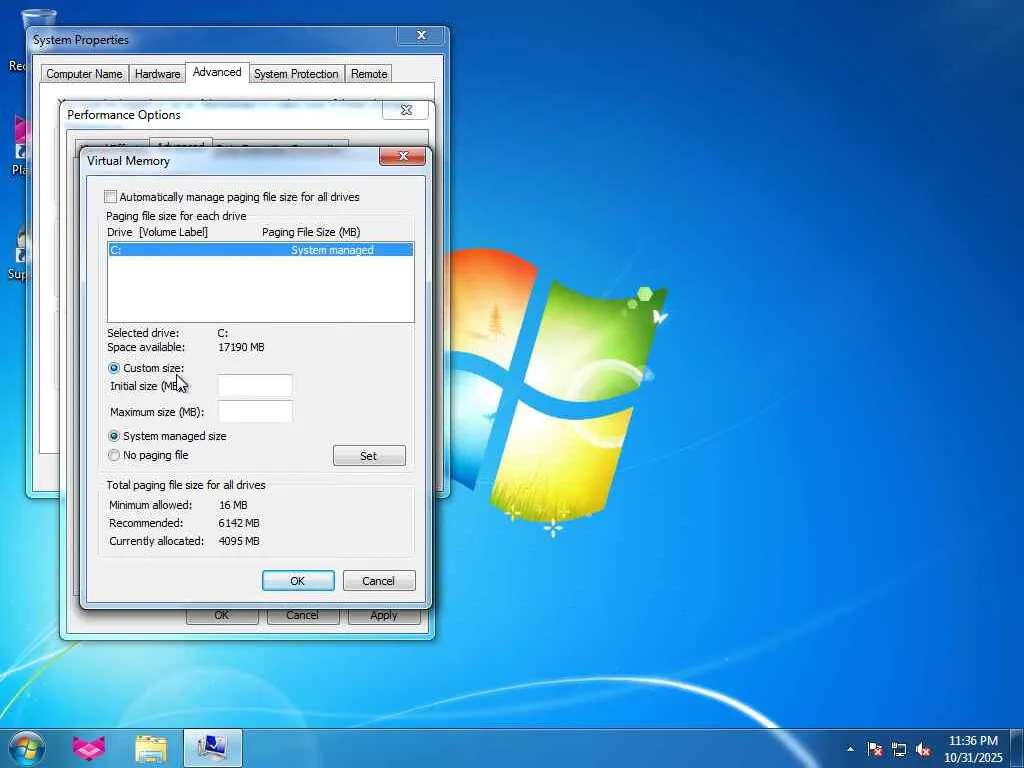The width and height of the screenshot is (1024, 768).
Task: Open the clock showing 11:36 PM
Action: [972, 748]
